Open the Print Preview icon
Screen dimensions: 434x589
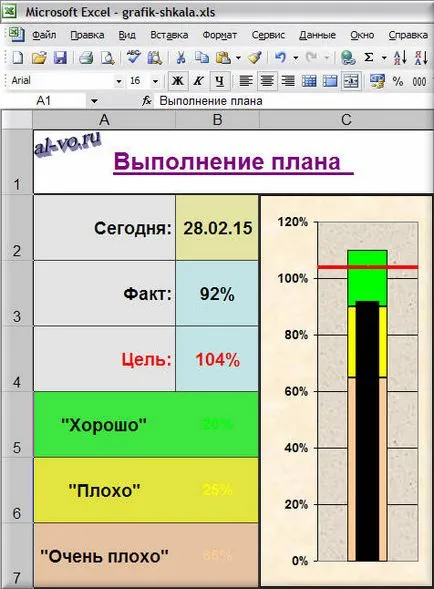108,57
